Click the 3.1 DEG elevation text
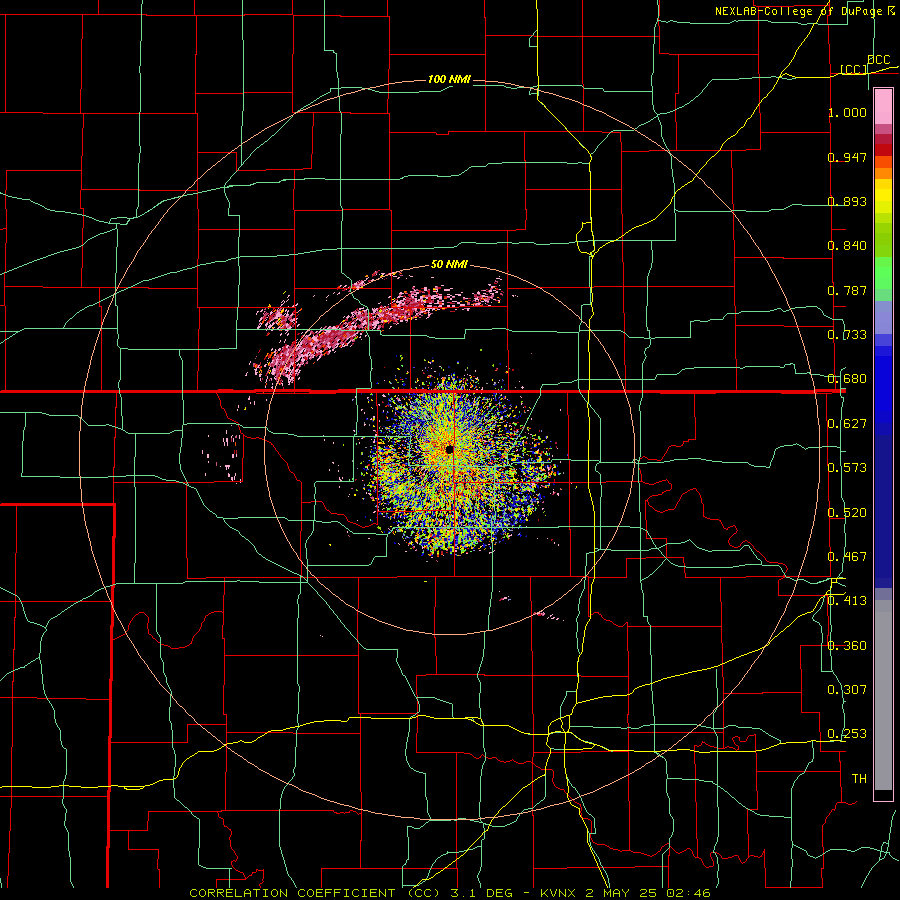The height and width of the screenshot is (900, 900). [x=478, y=893]
